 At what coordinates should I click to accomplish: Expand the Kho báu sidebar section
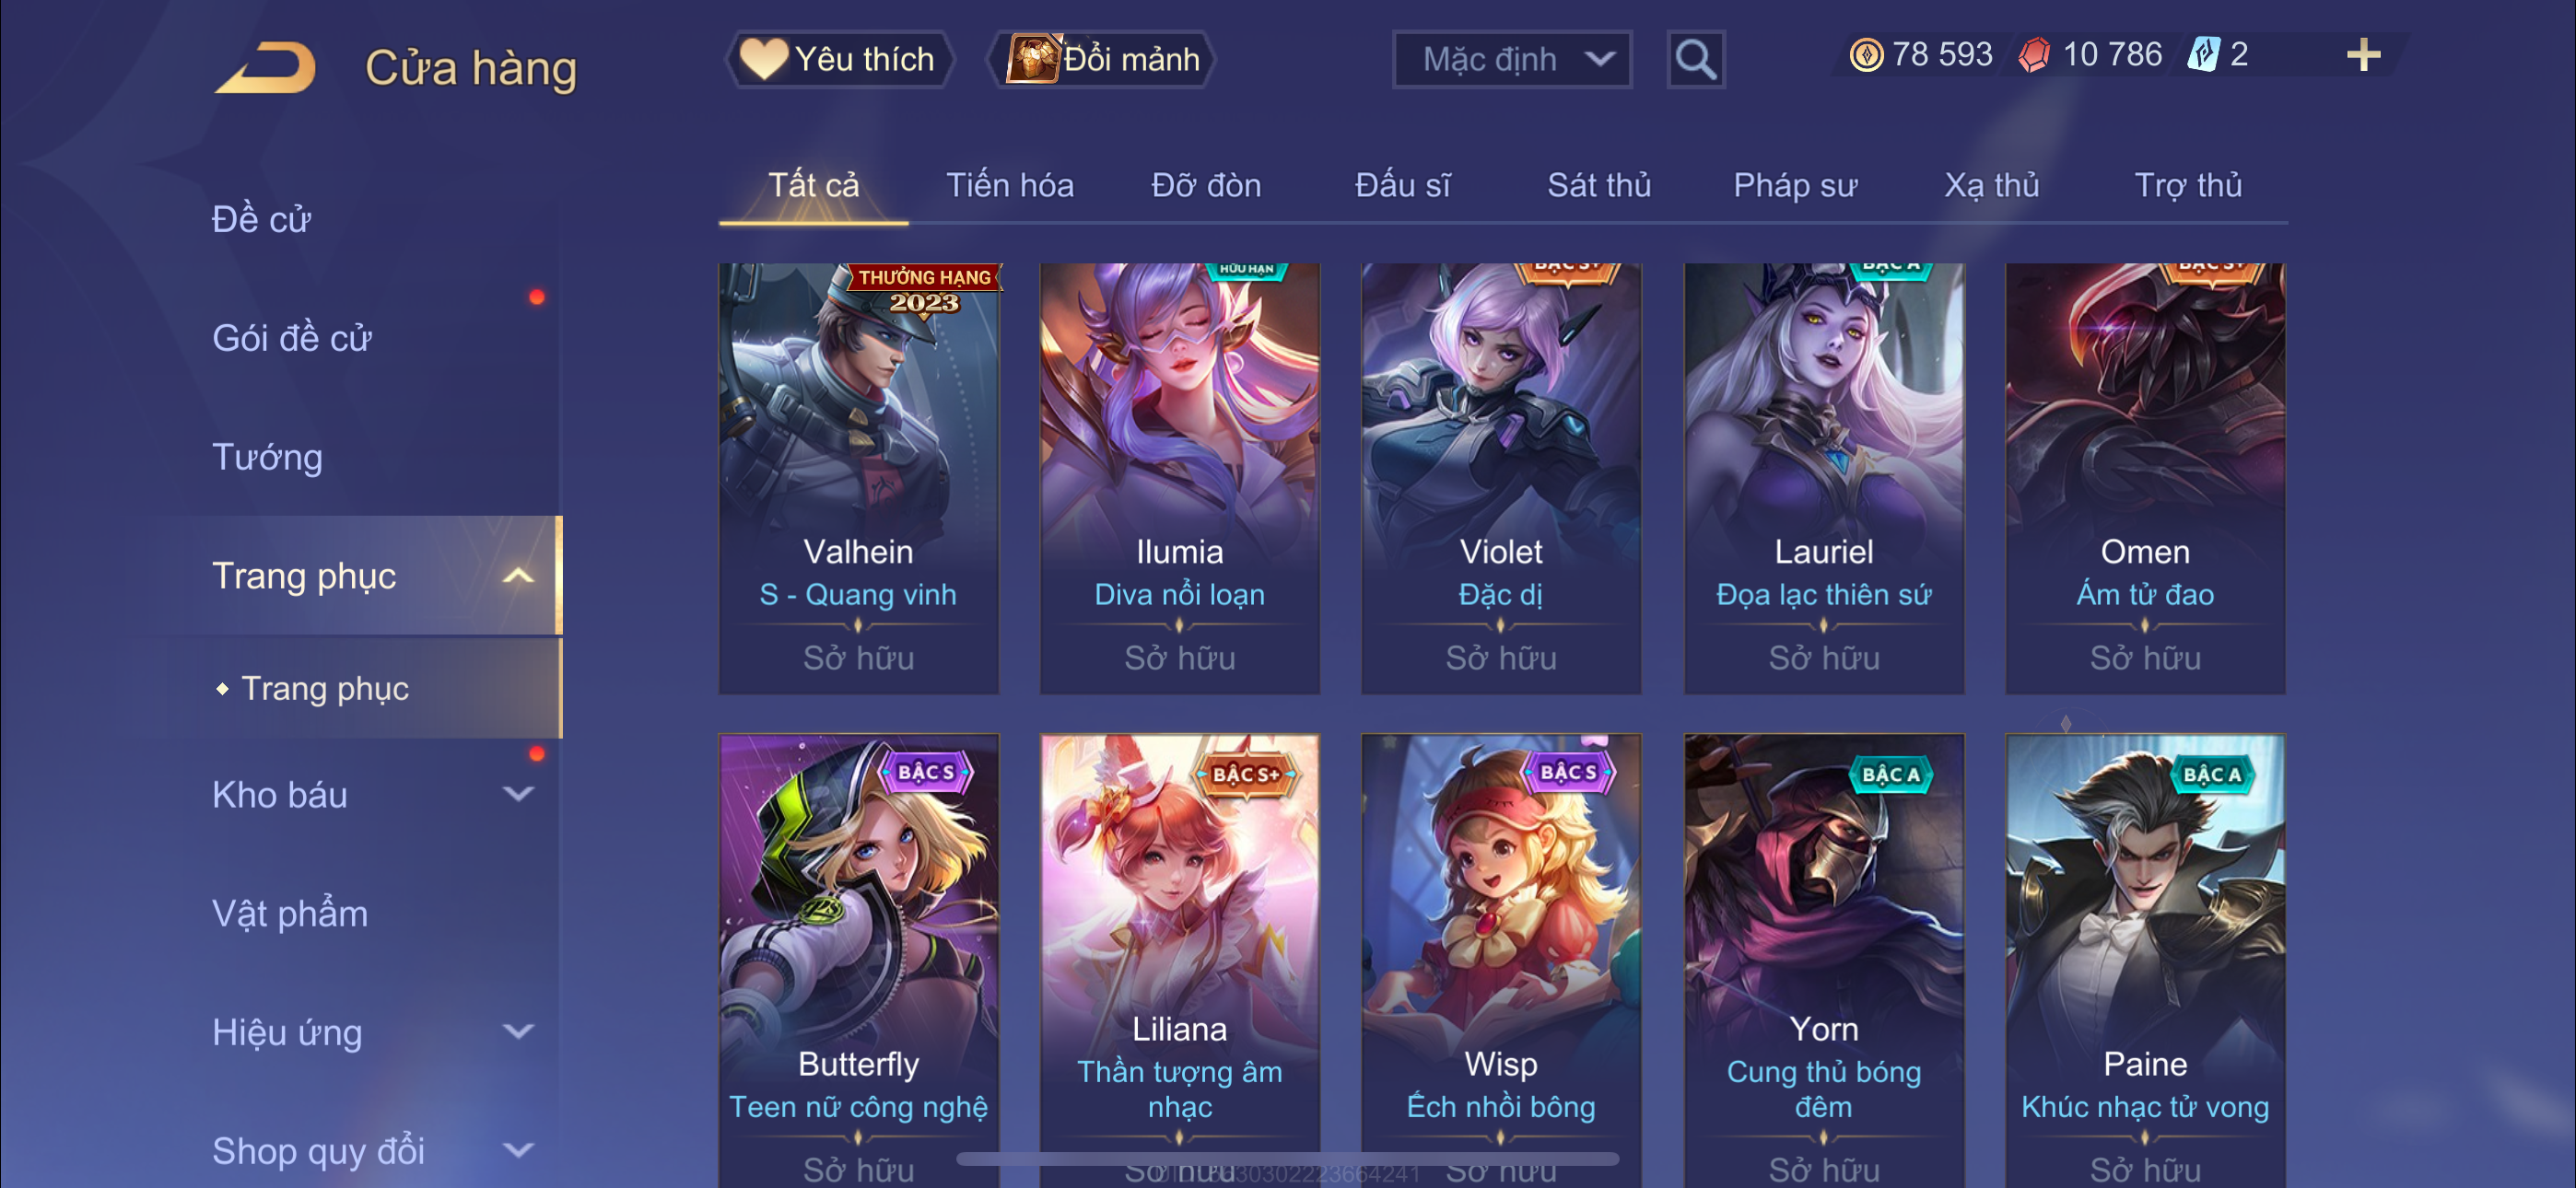pos(518,795)
